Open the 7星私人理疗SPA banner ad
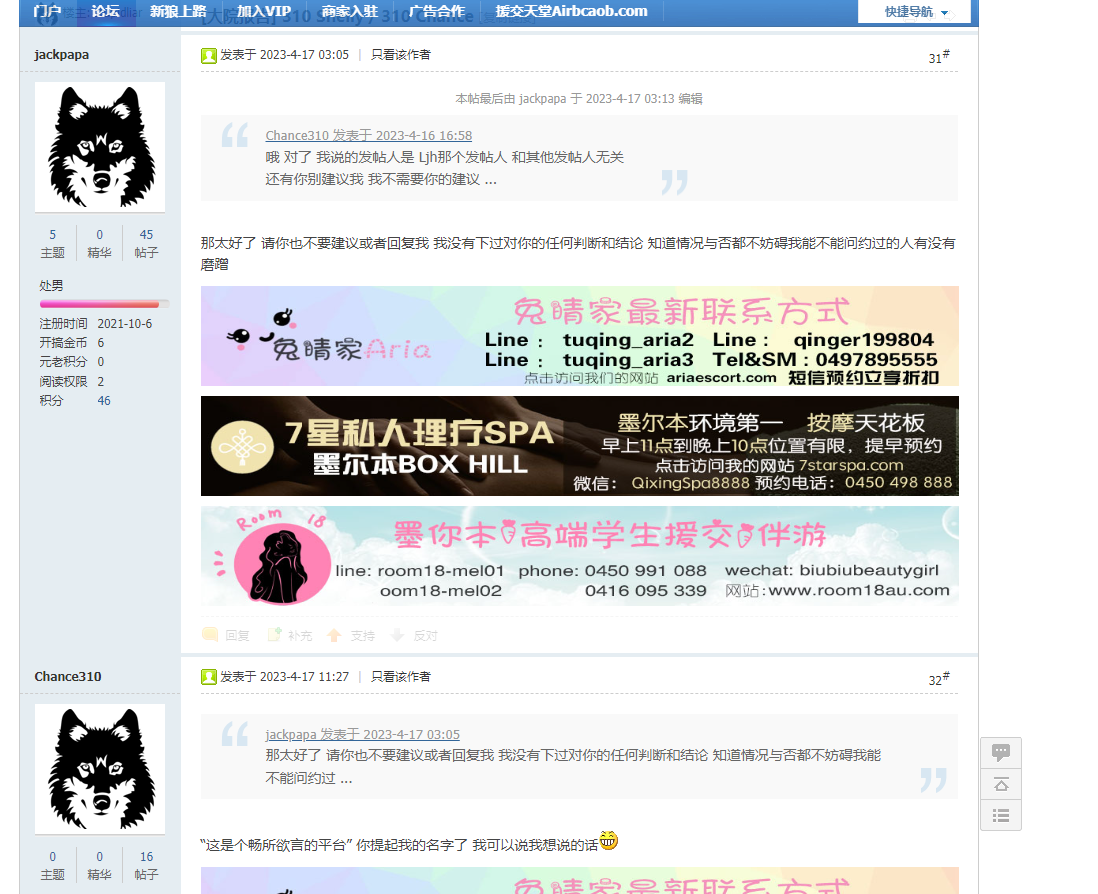1098x894 pixels. point(580,446)
